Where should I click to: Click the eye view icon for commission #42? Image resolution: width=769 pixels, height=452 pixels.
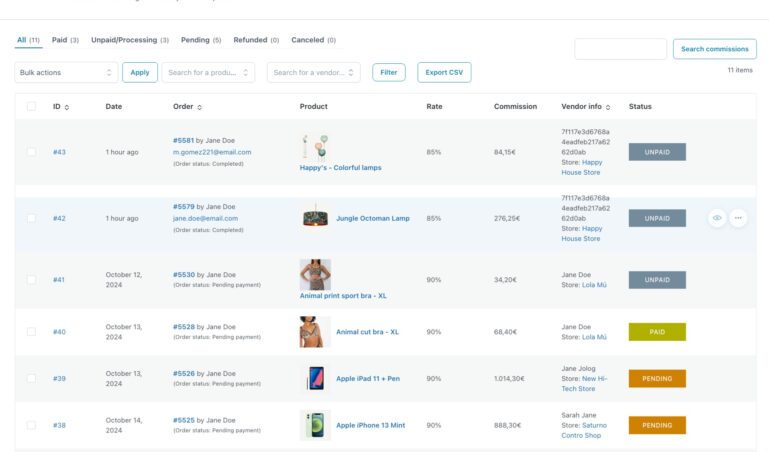pos(717,218)
